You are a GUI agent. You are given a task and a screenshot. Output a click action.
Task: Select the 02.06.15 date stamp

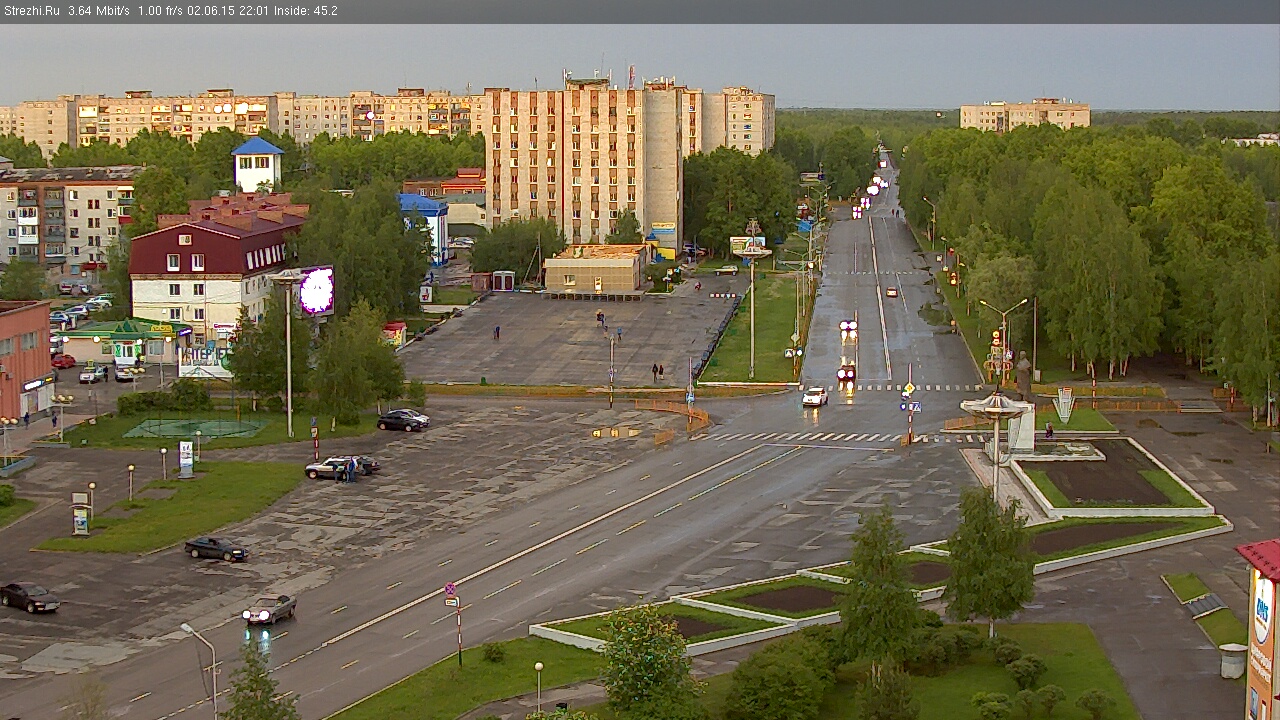click(211, 11)
